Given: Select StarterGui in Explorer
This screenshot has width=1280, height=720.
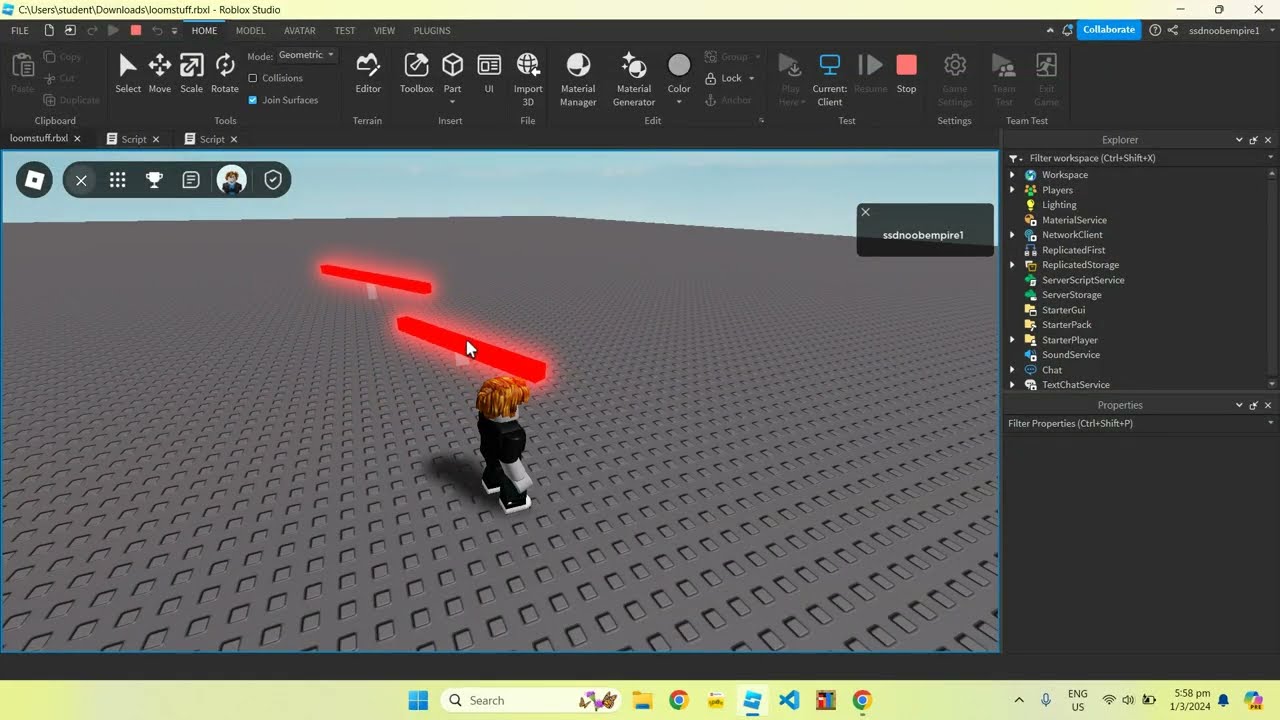Looking at the screenshot, I should 1063,310.
